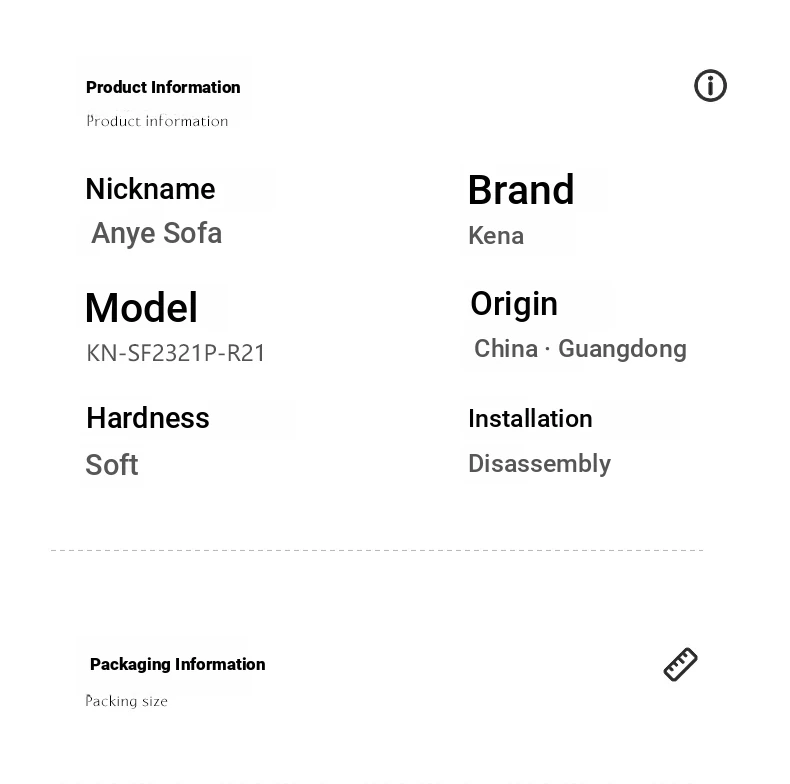Image resolution: width=790 pixels, height=784 pixels.
Task: Click the circled info icon
Action: click(710, 86)
